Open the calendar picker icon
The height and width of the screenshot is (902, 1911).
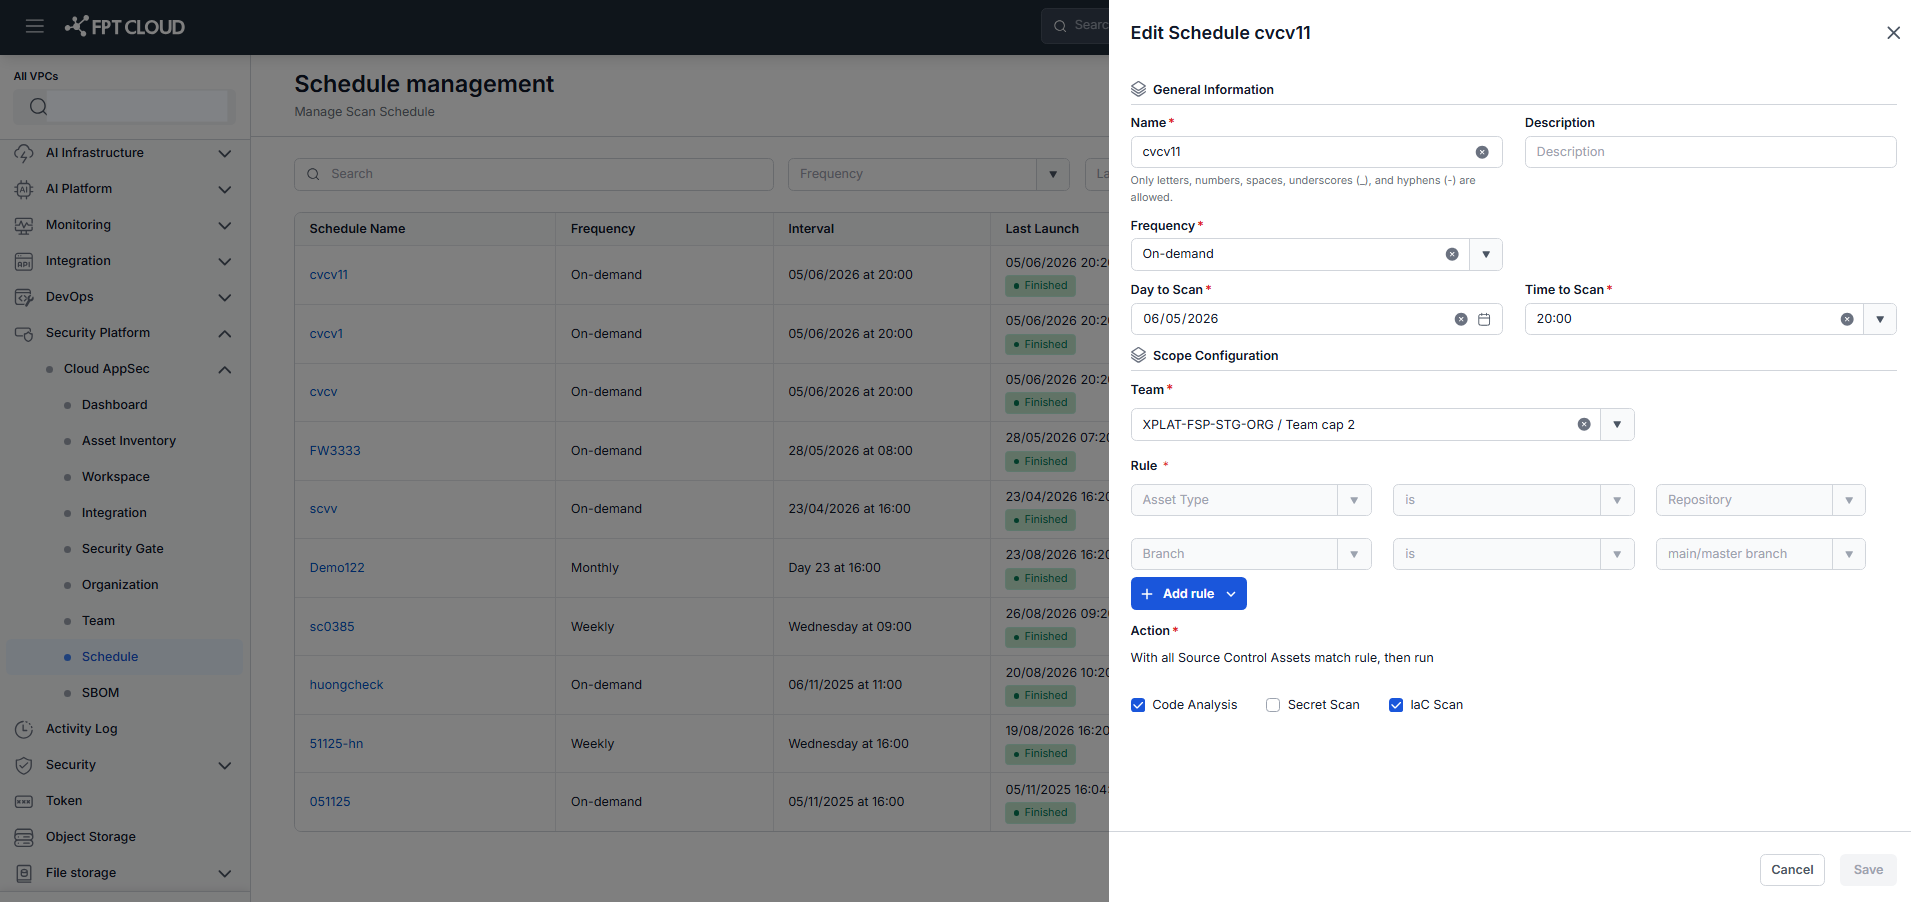click(1484, 319)
